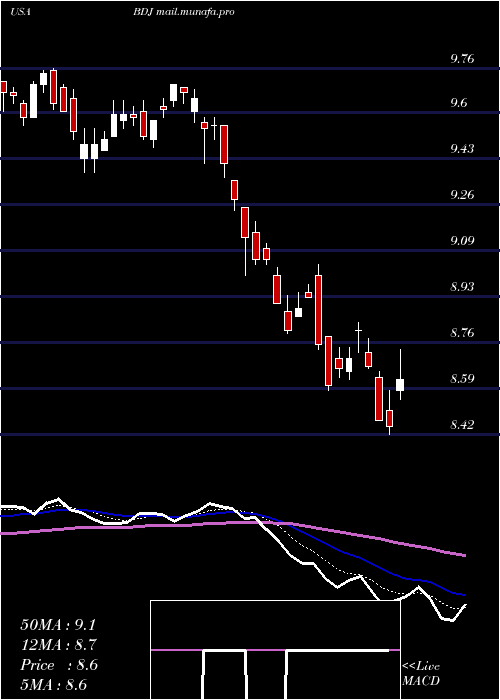Click the 9.26 price axis label

click(462, 195)
